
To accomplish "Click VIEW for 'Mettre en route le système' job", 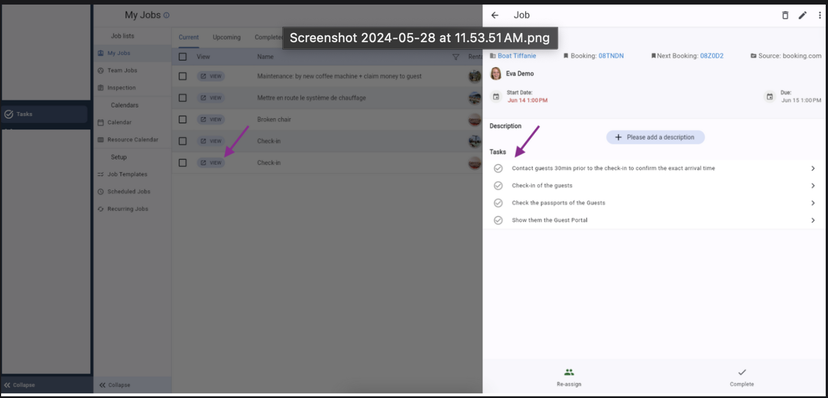I will [211, 98].
